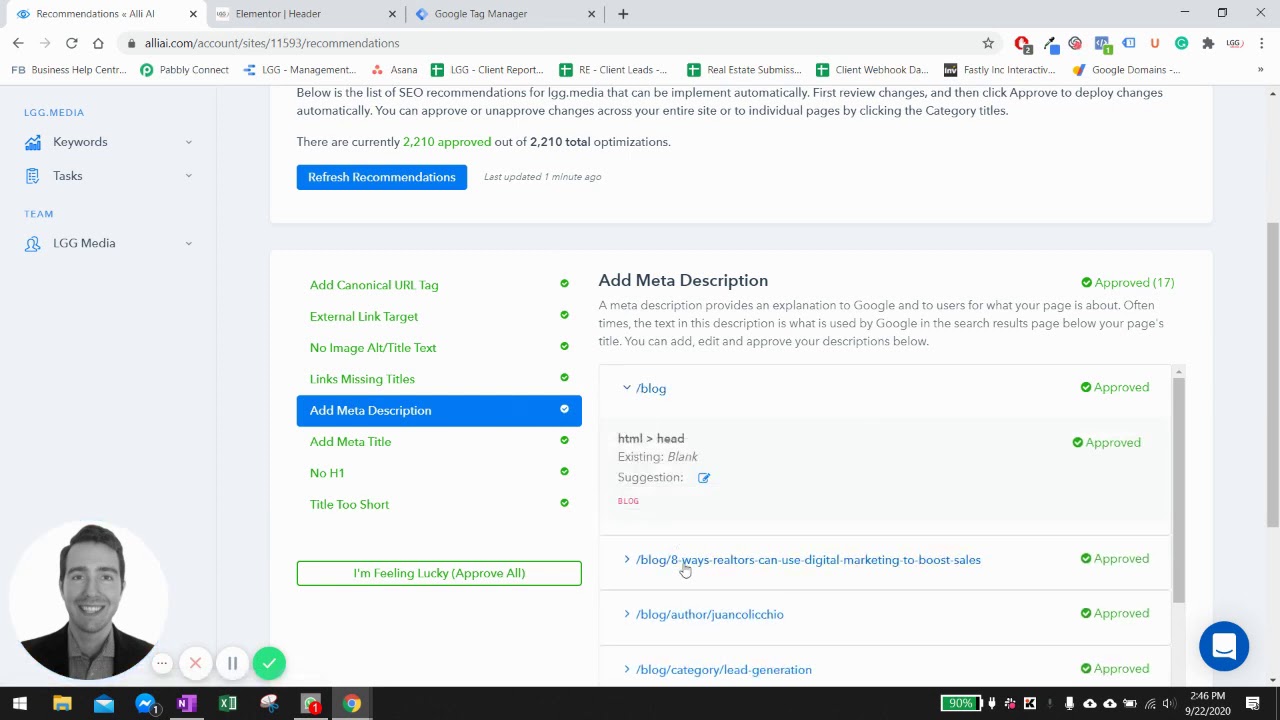
Task: Open the Tasks section in the sidebar
Action: [67, 176]
